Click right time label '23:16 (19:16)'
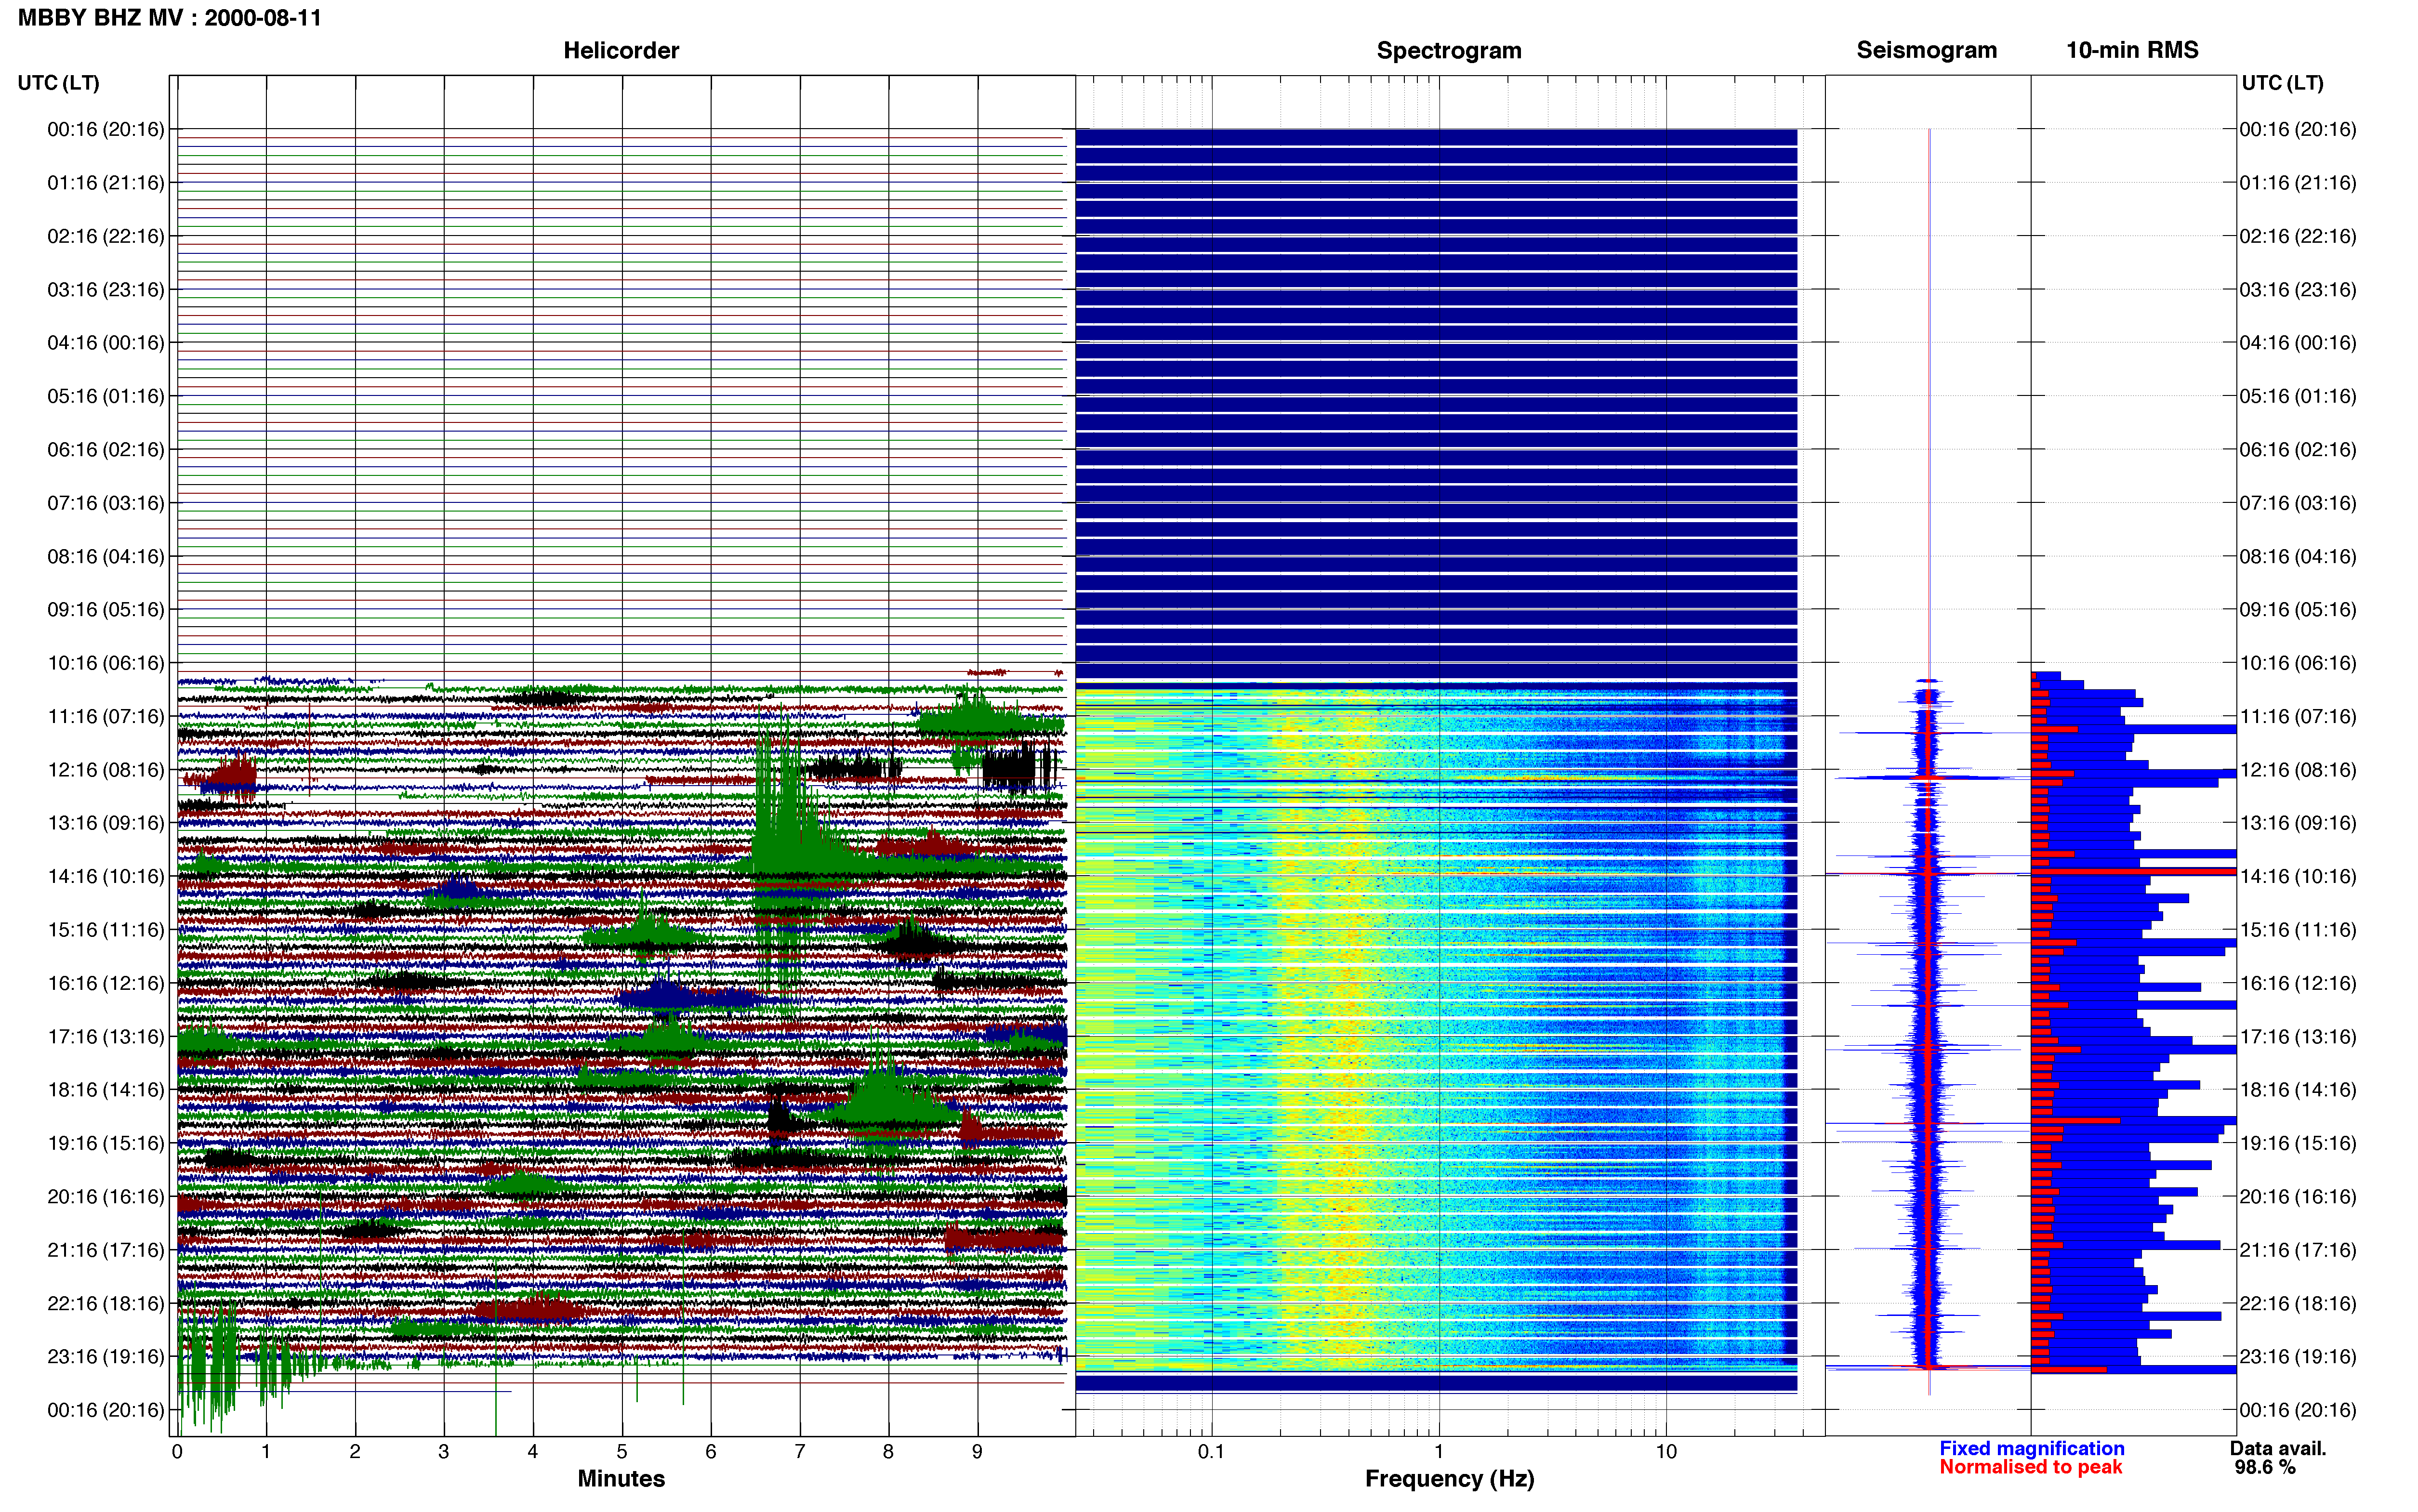 (2297, 1356)
